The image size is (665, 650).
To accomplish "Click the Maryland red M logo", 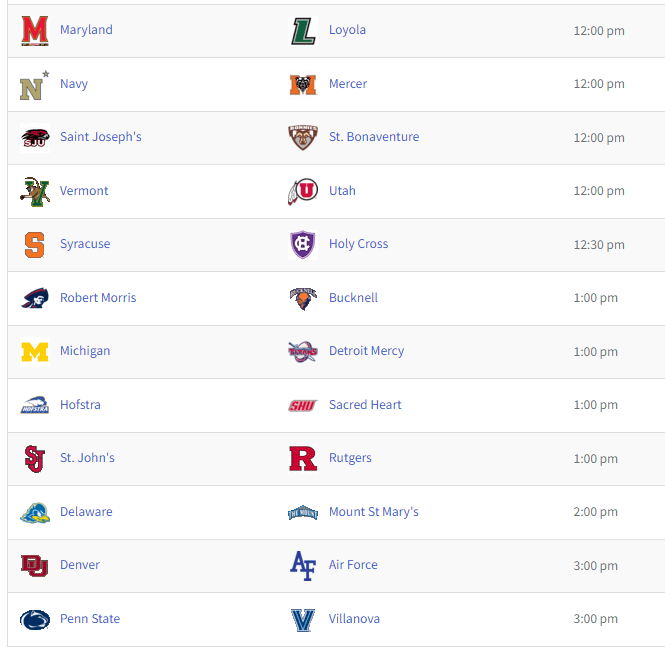I will [x=35, y=31].
